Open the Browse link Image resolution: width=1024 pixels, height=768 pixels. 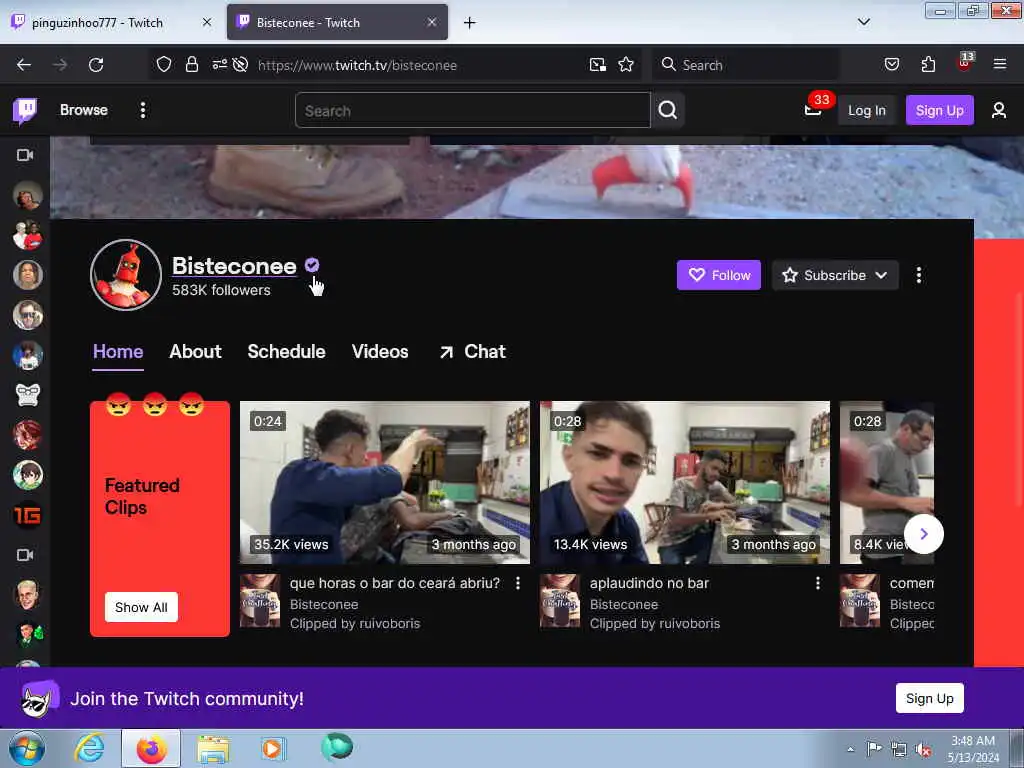click(x=84, y=110)
